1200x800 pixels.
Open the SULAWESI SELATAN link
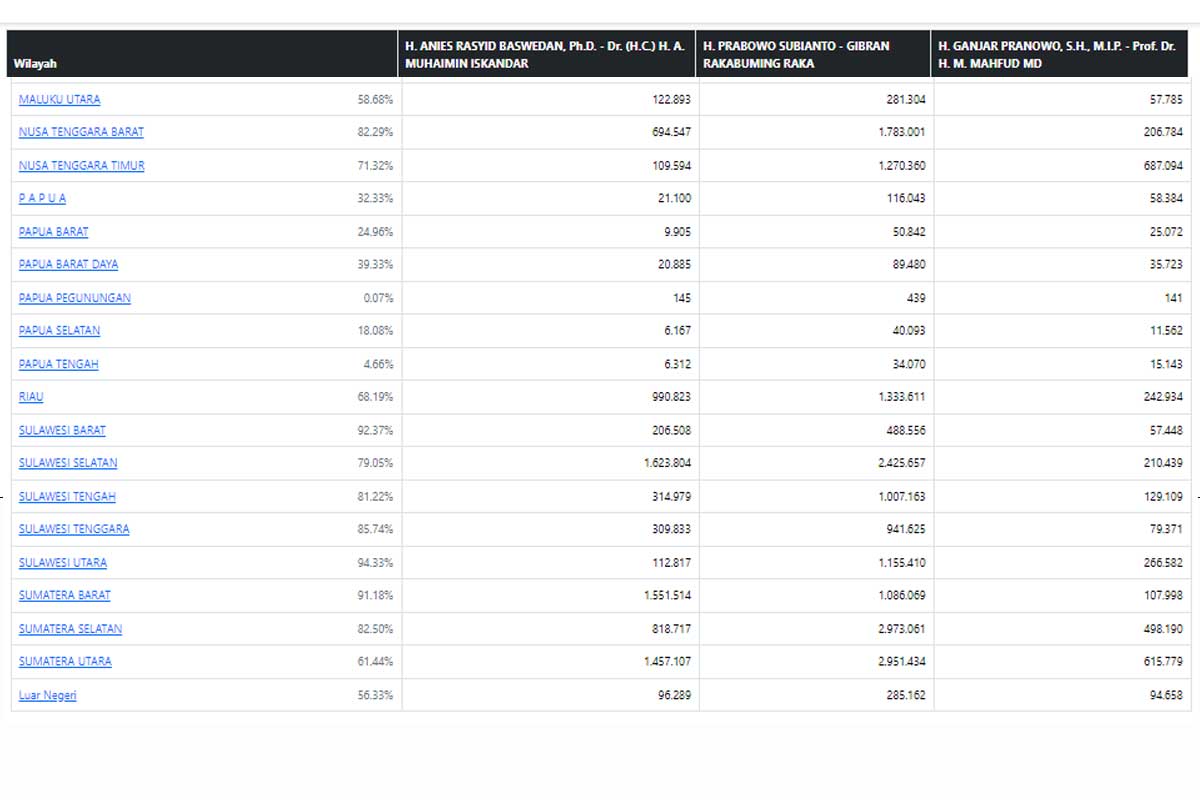tap(68, 463)
